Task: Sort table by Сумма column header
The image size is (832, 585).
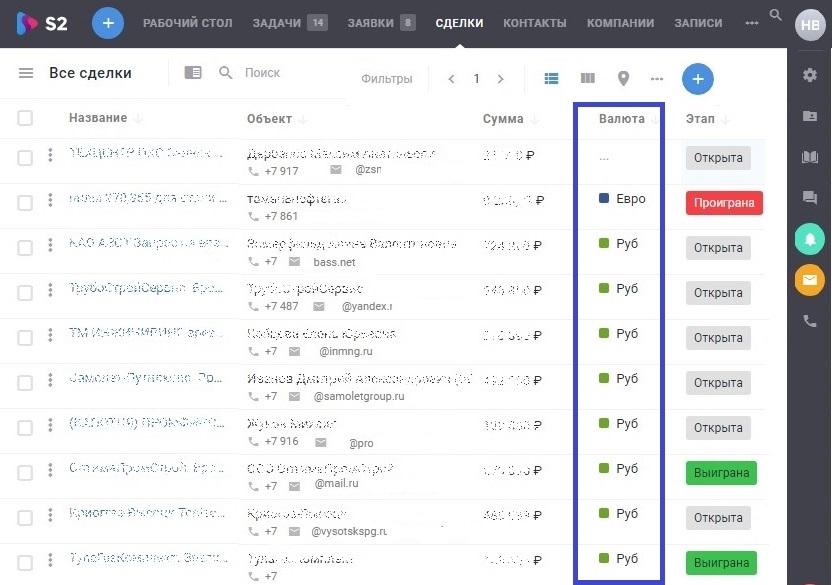Action: point(503,119)
